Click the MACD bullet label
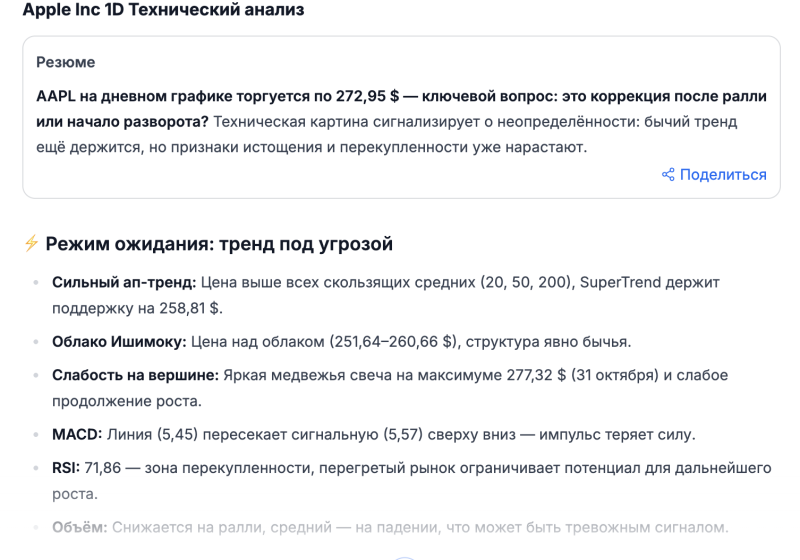 click(77, 435)
